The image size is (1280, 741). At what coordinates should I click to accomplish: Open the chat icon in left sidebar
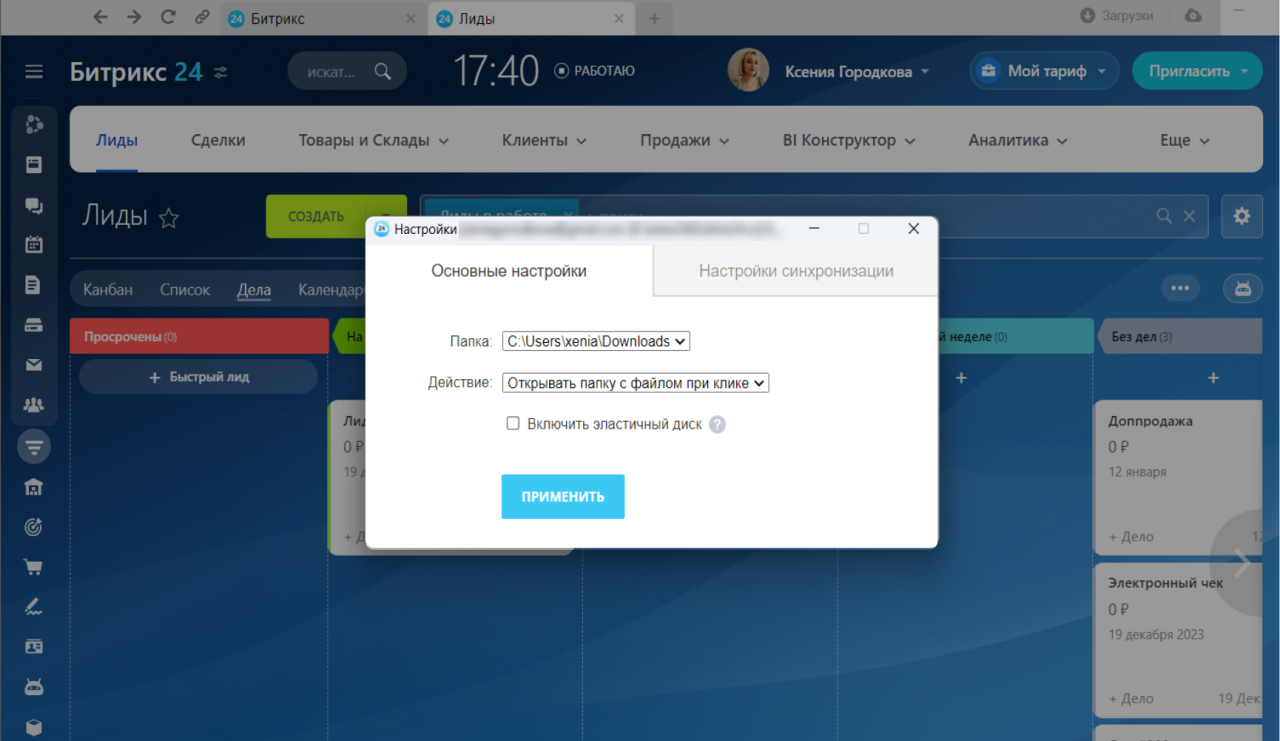[x=34, y=206]
